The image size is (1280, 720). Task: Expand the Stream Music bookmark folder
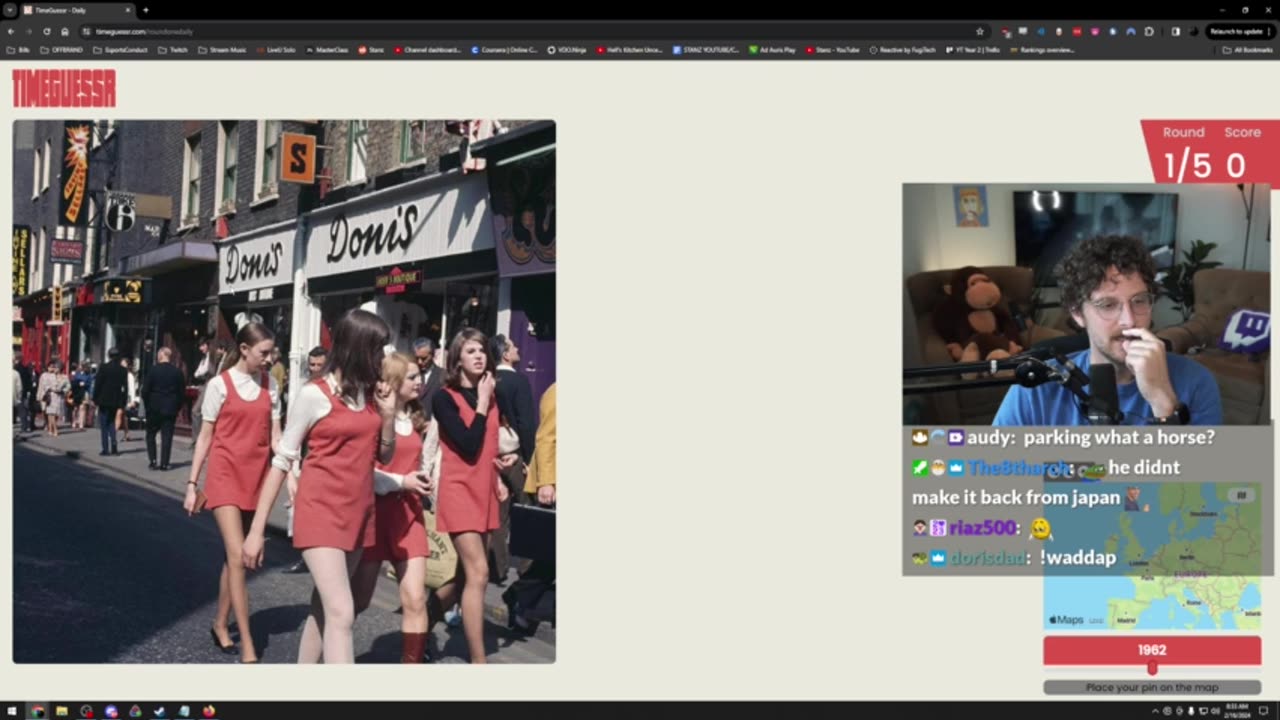222,49
